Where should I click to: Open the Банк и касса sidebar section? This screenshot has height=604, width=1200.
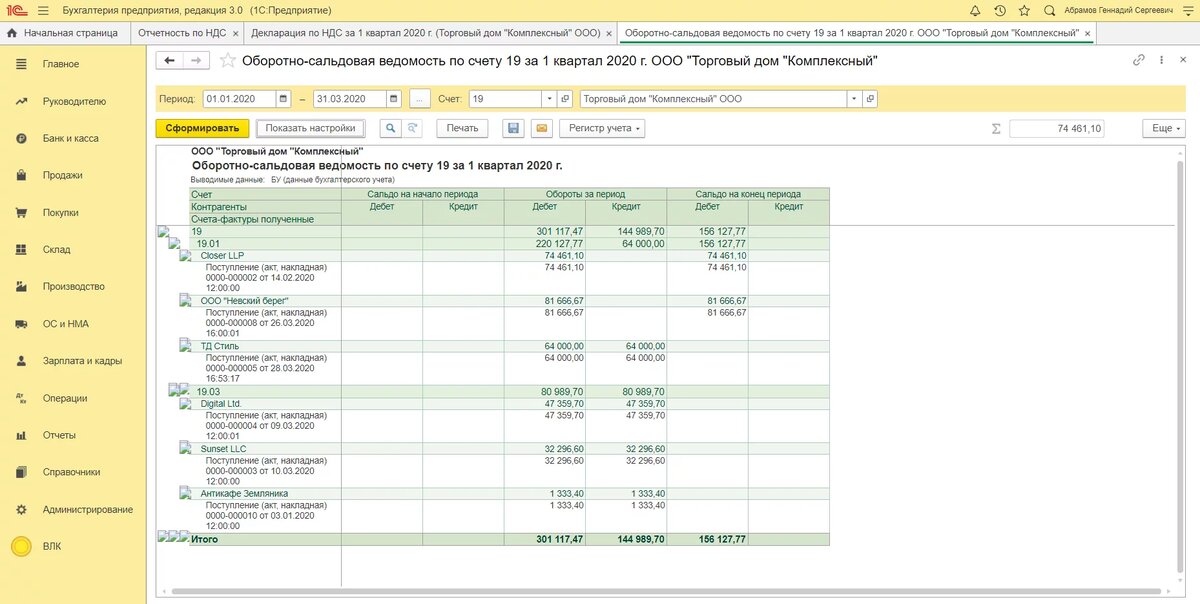tap(70, 138)
